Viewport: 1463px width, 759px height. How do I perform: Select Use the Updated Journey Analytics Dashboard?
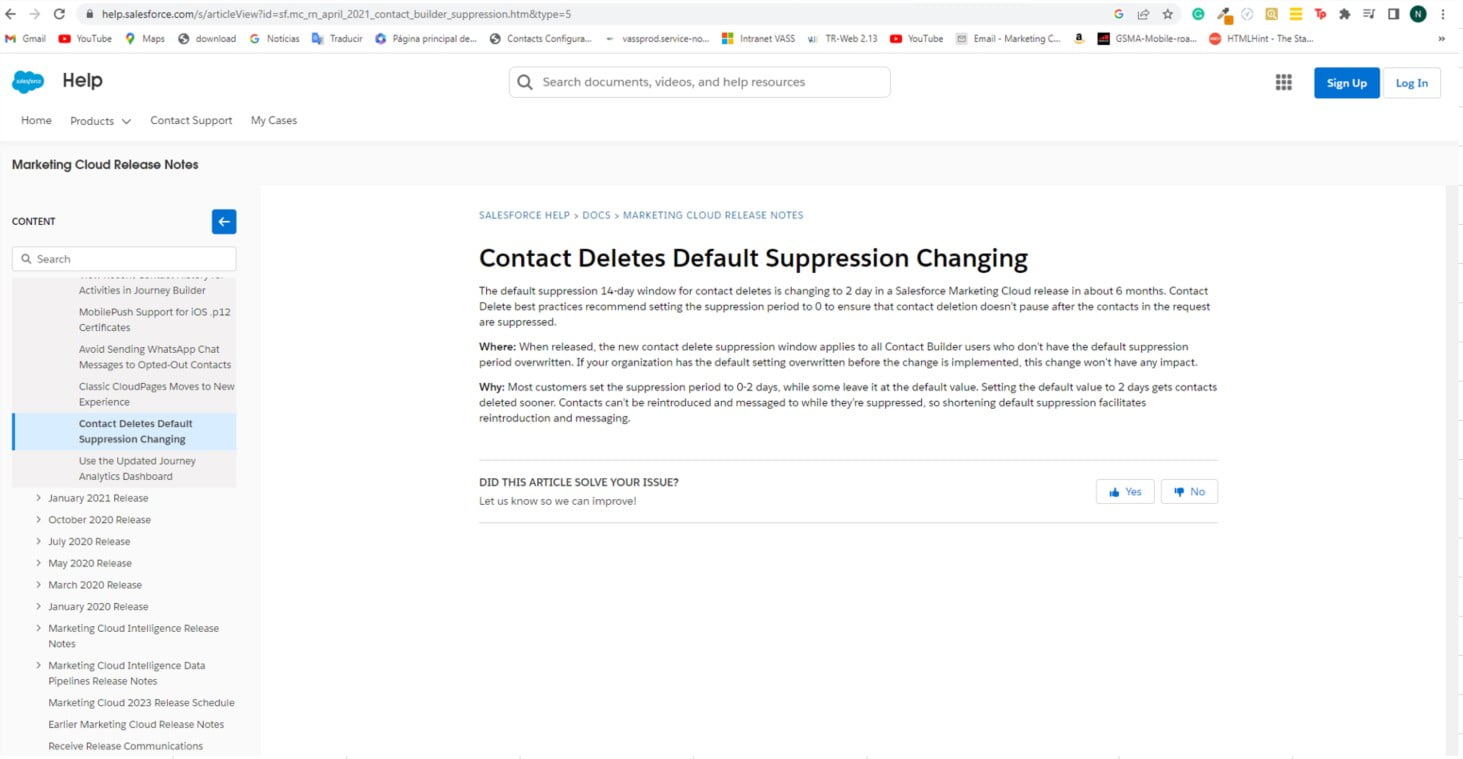[x=137, y=468]
